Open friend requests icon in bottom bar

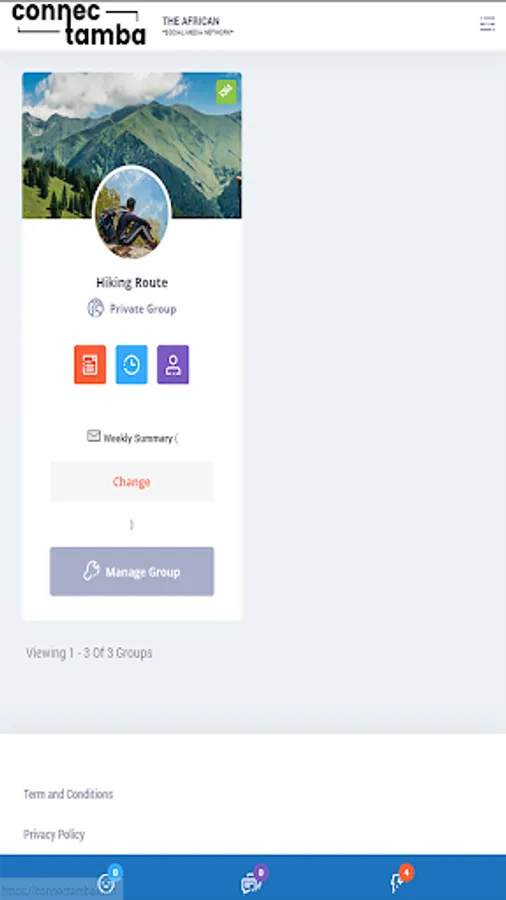[106, 883]
